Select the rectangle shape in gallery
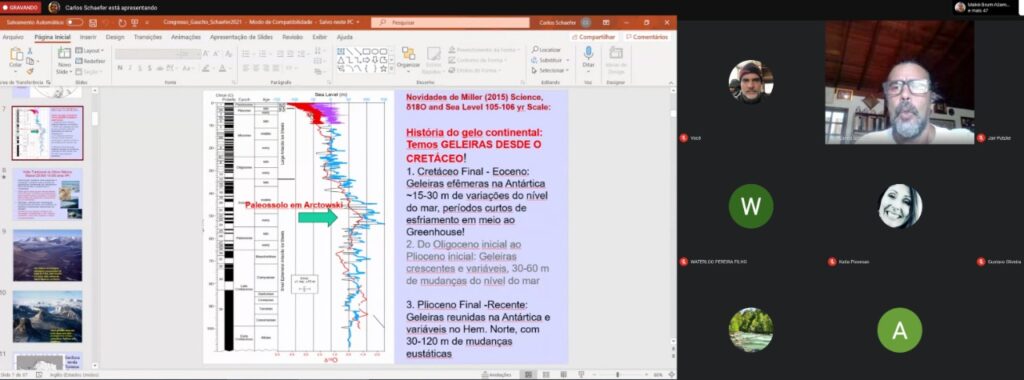Image resolution: width=1024 pixels, height=380 pixels. (x=366, y=52)
